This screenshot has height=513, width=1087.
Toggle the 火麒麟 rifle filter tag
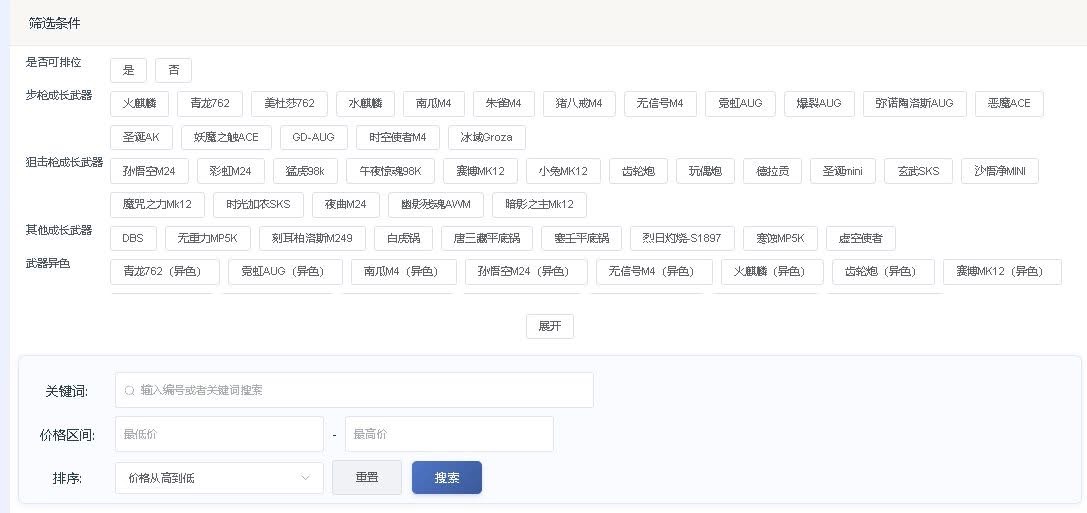tap(139, 104)
